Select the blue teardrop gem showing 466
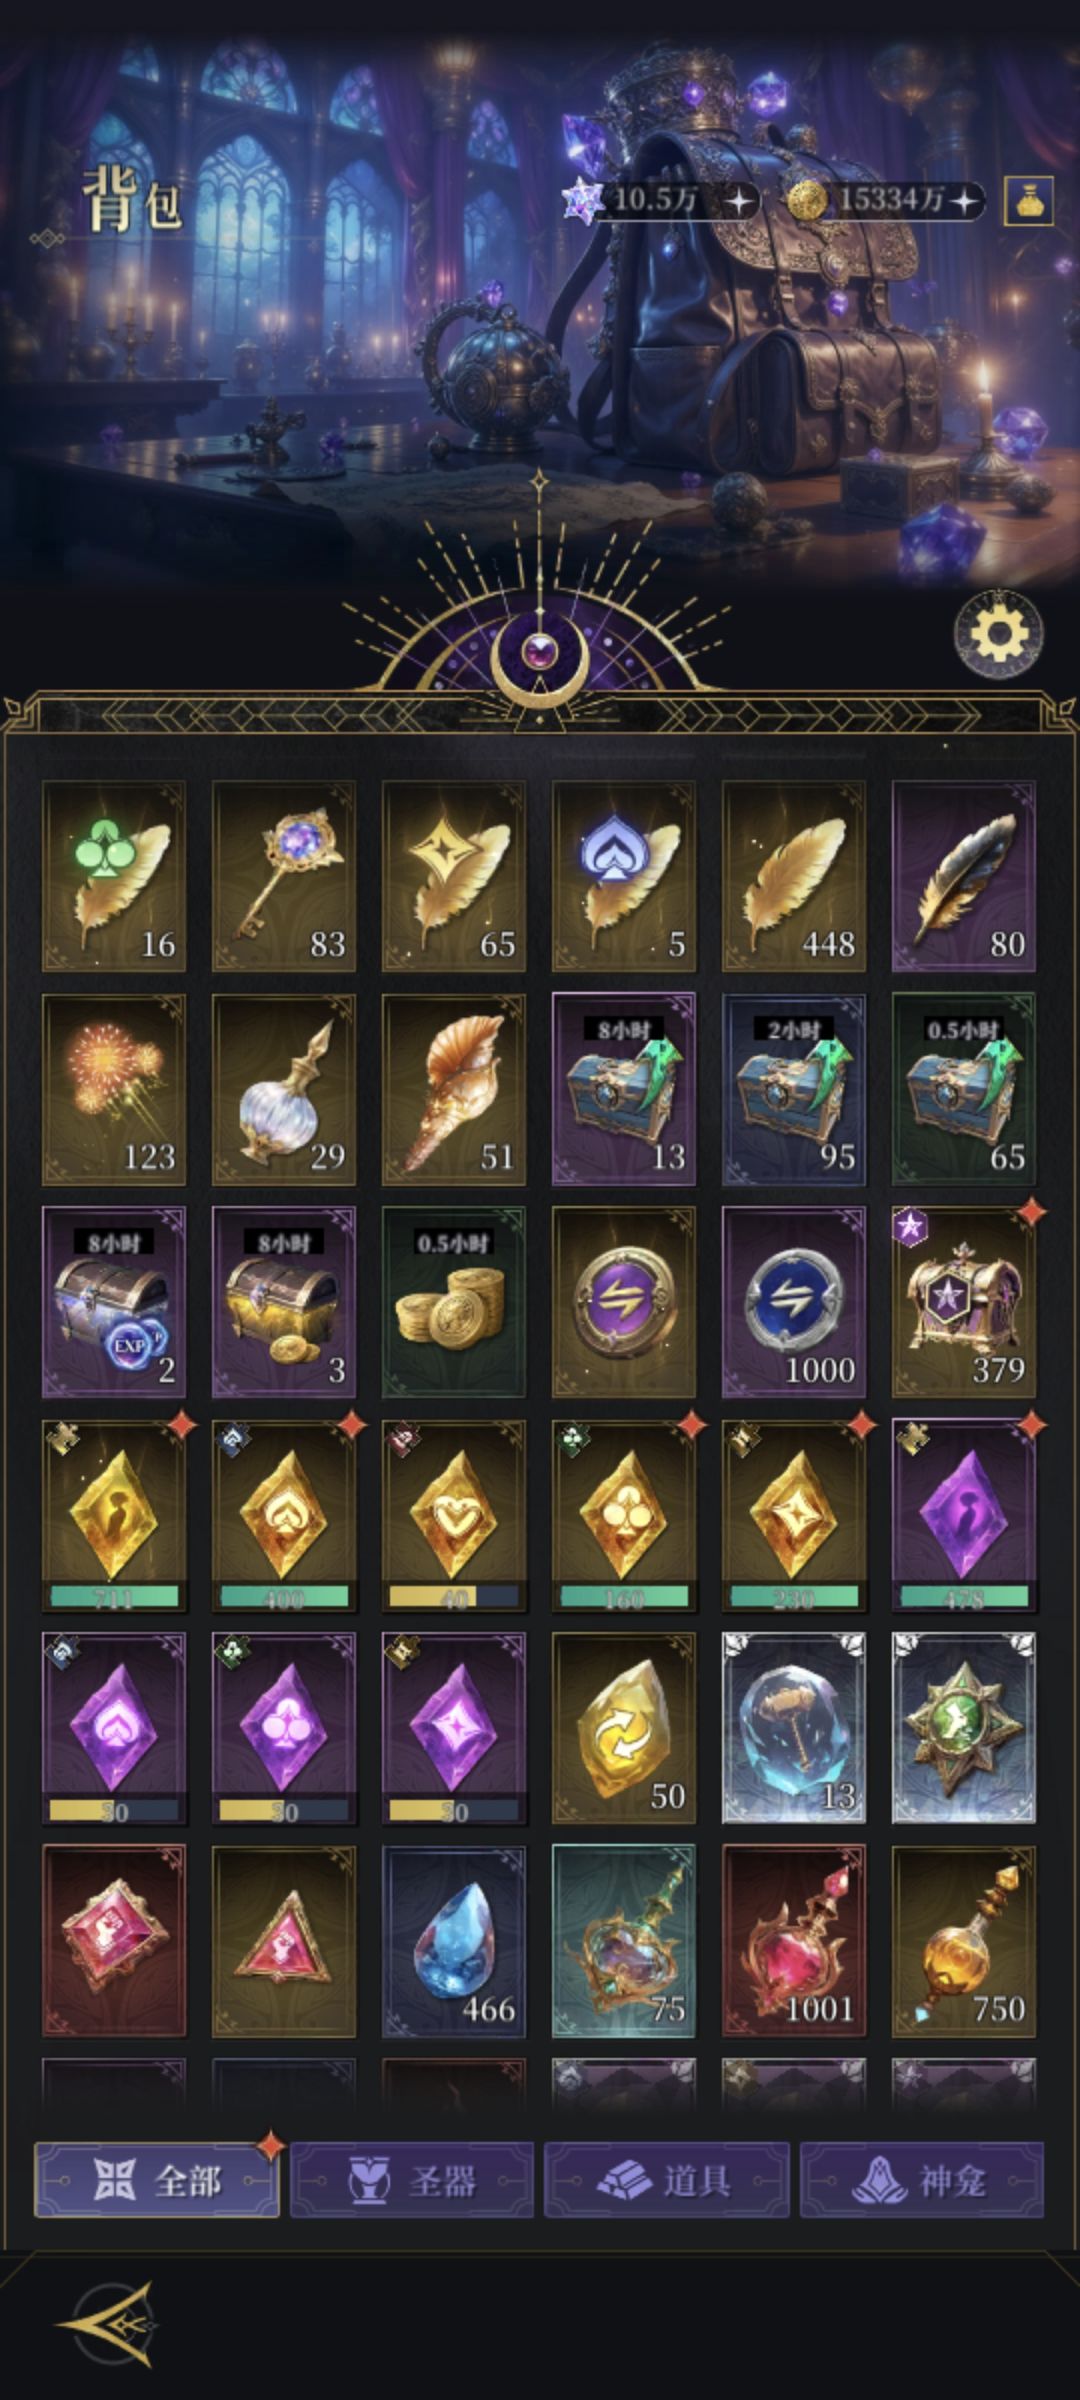This screenshot has height=2400, width=1080. point(454,1942)
